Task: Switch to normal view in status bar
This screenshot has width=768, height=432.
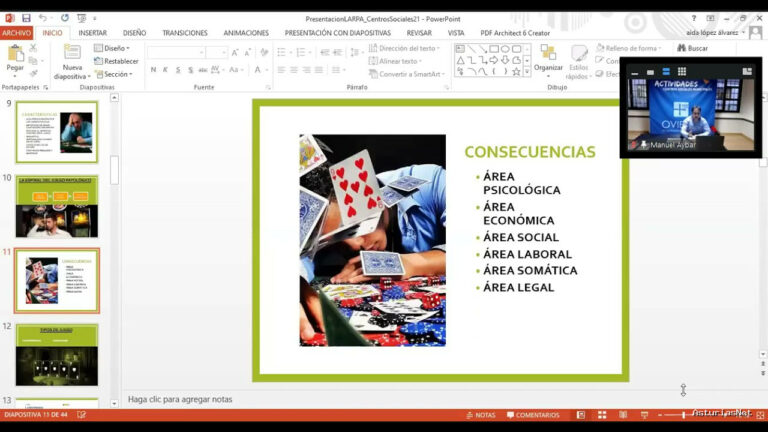Action: (x=581, y=415)
